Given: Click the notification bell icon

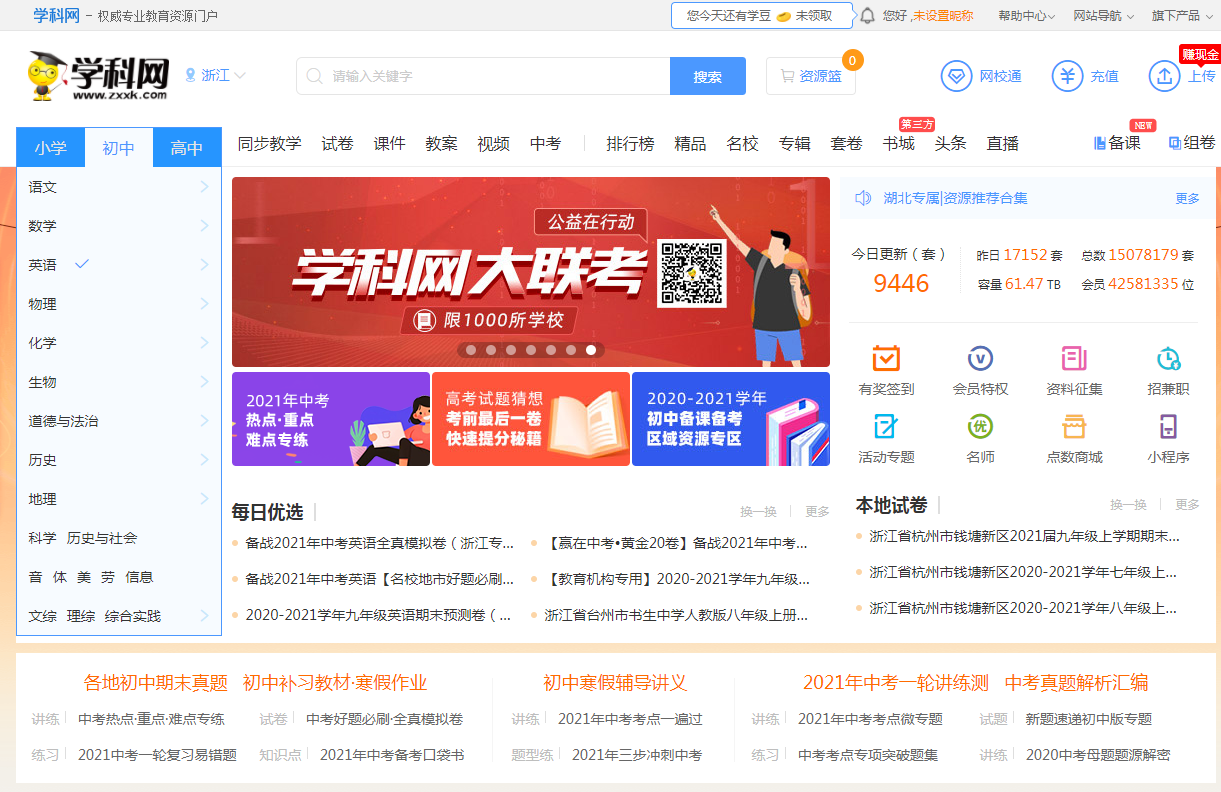Looking at the screenshot, I should [x=867, y=16].
